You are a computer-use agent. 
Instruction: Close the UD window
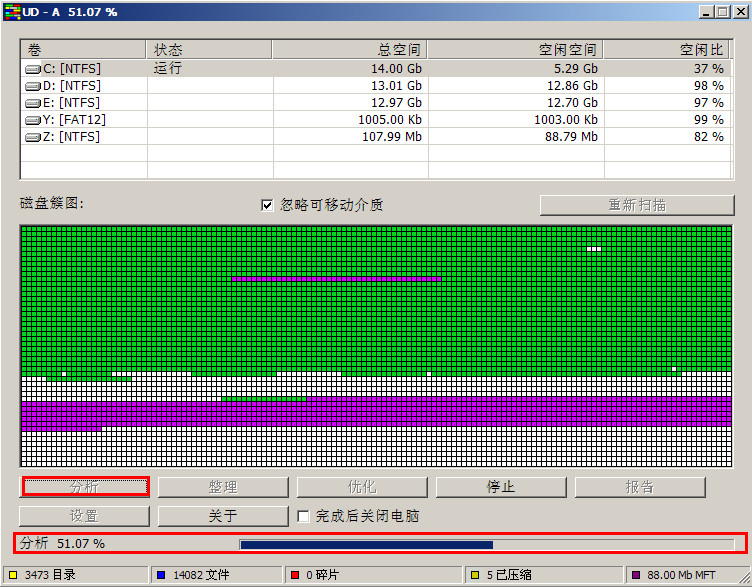coord(740,12)
